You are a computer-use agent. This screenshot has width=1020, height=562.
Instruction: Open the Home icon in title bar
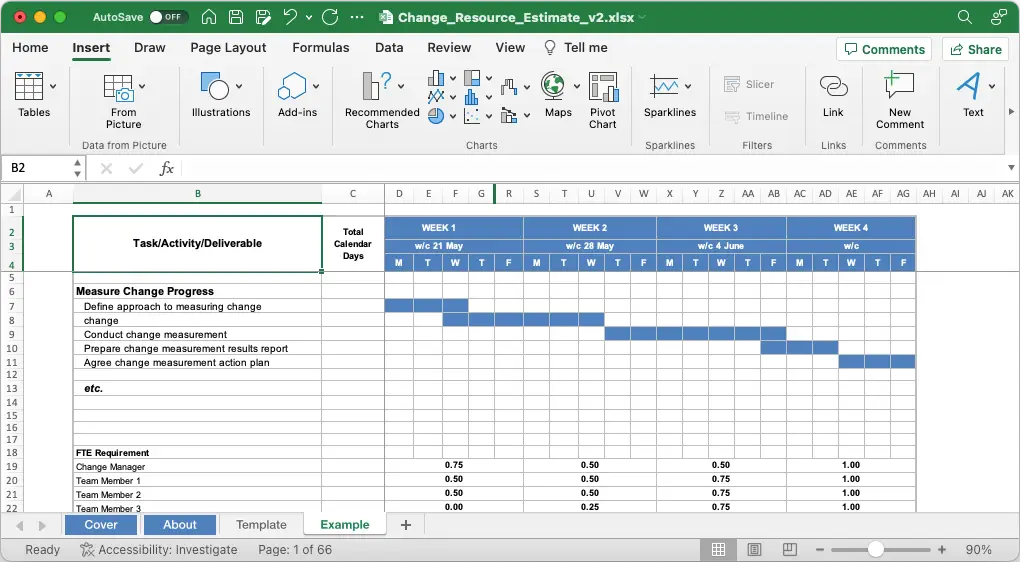tap(209, 17)
